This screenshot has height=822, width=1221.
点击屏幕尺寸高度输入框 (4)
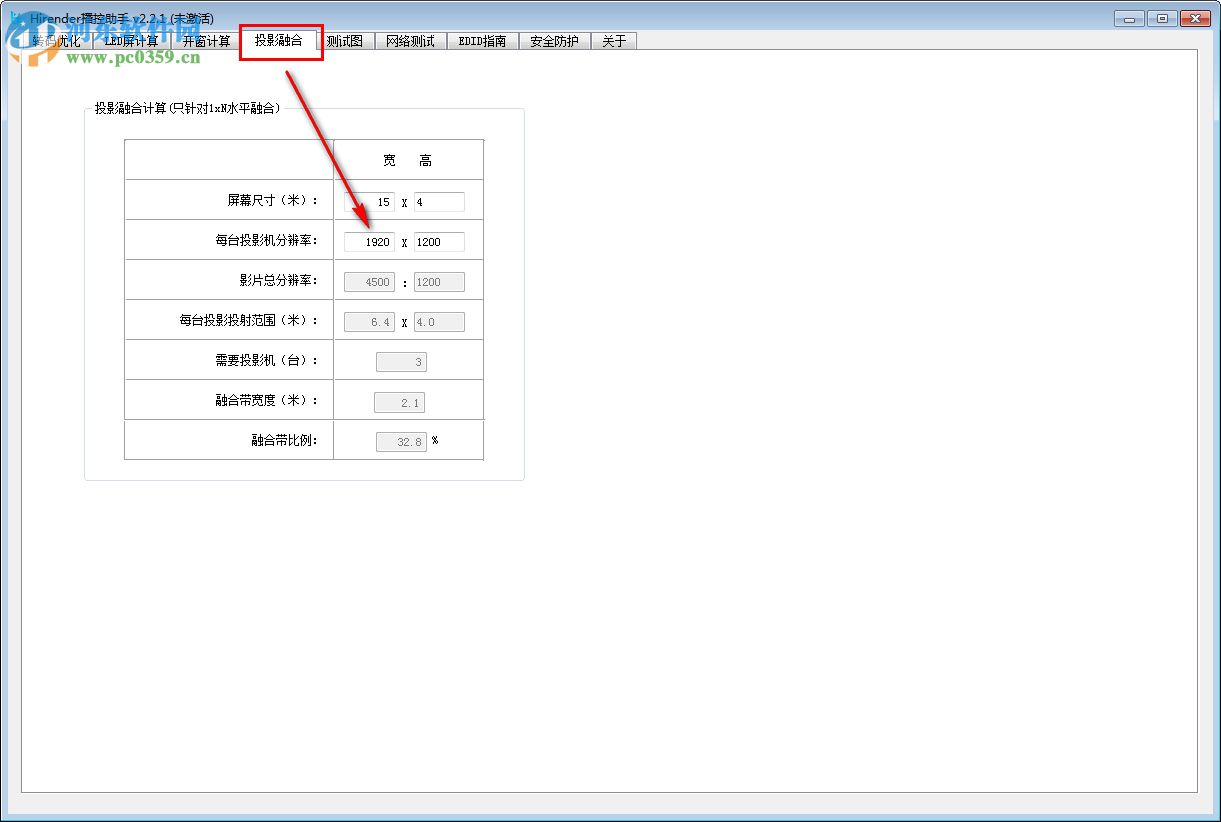pyautogui.click(x=438, y=201)
